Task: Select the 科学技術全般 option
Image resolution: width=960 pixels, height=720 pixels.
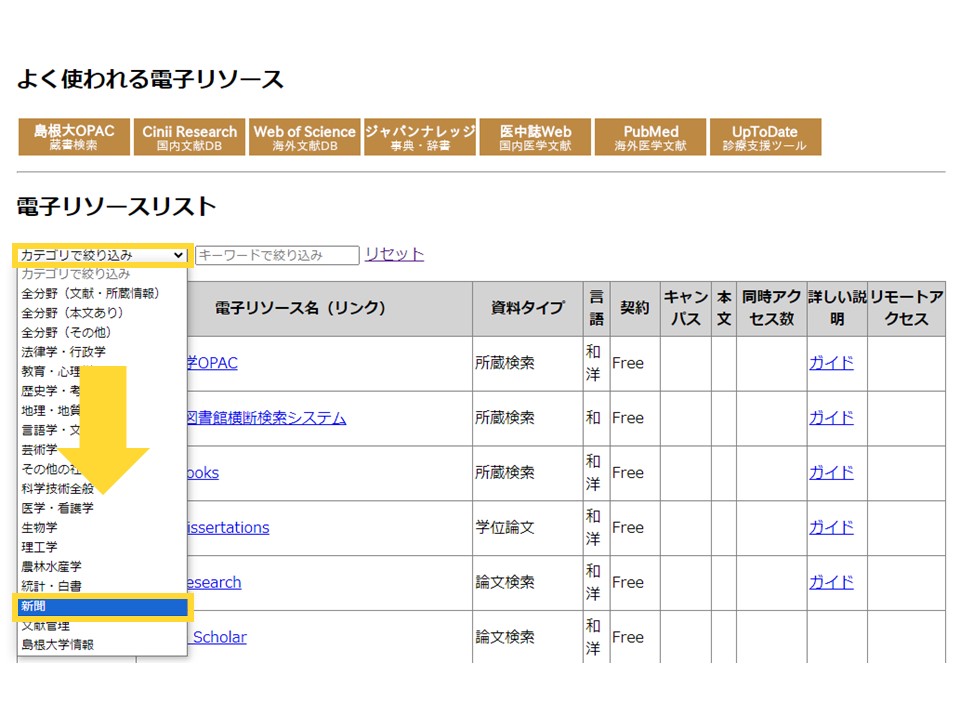Action: pyautogui.click(x=102, y=489)
